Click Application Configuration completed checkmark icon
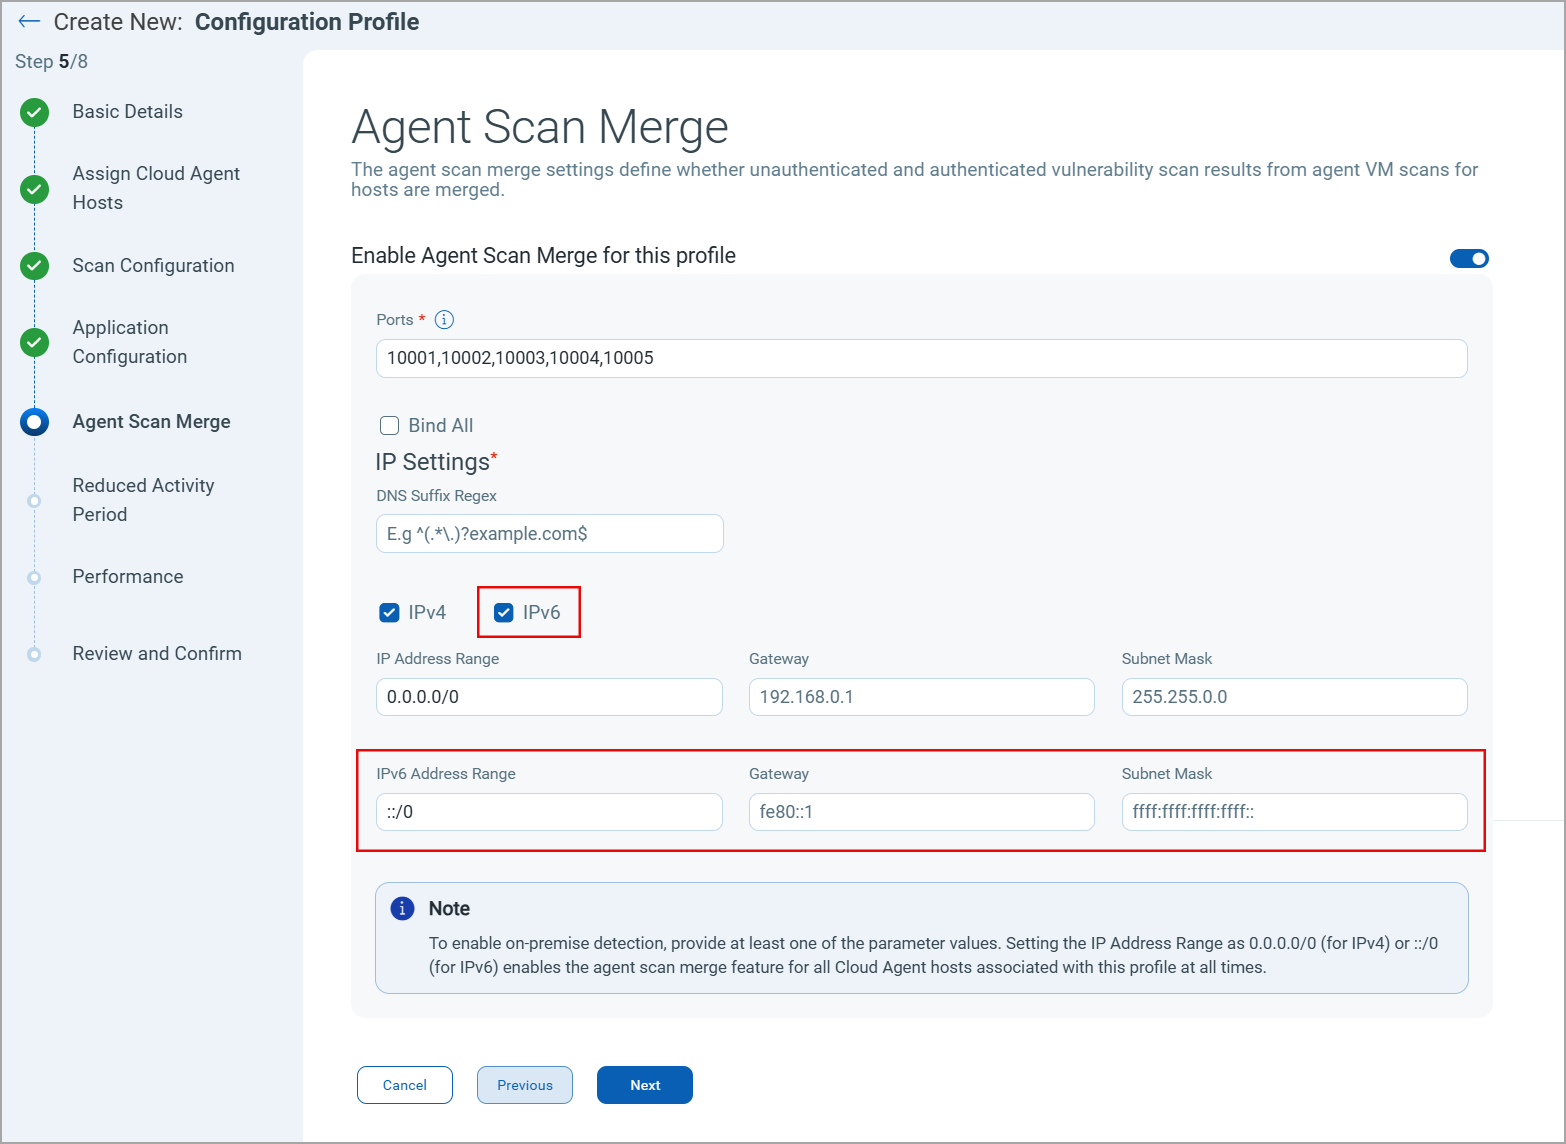This screenshot has height=1144, width=1566. [x=35, y=342]
